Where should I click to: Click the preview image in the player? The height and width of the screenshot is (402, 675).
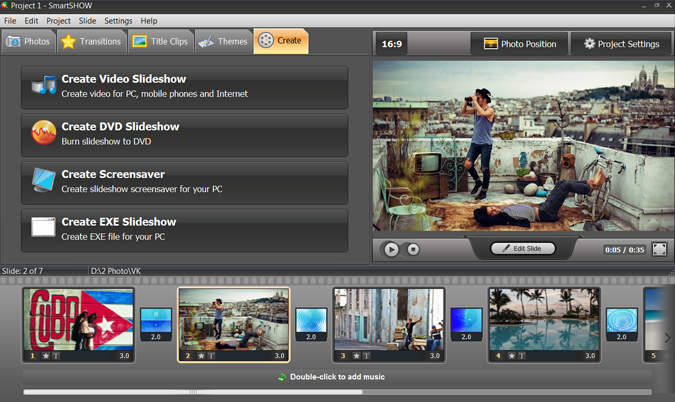(x=523, y=145)
